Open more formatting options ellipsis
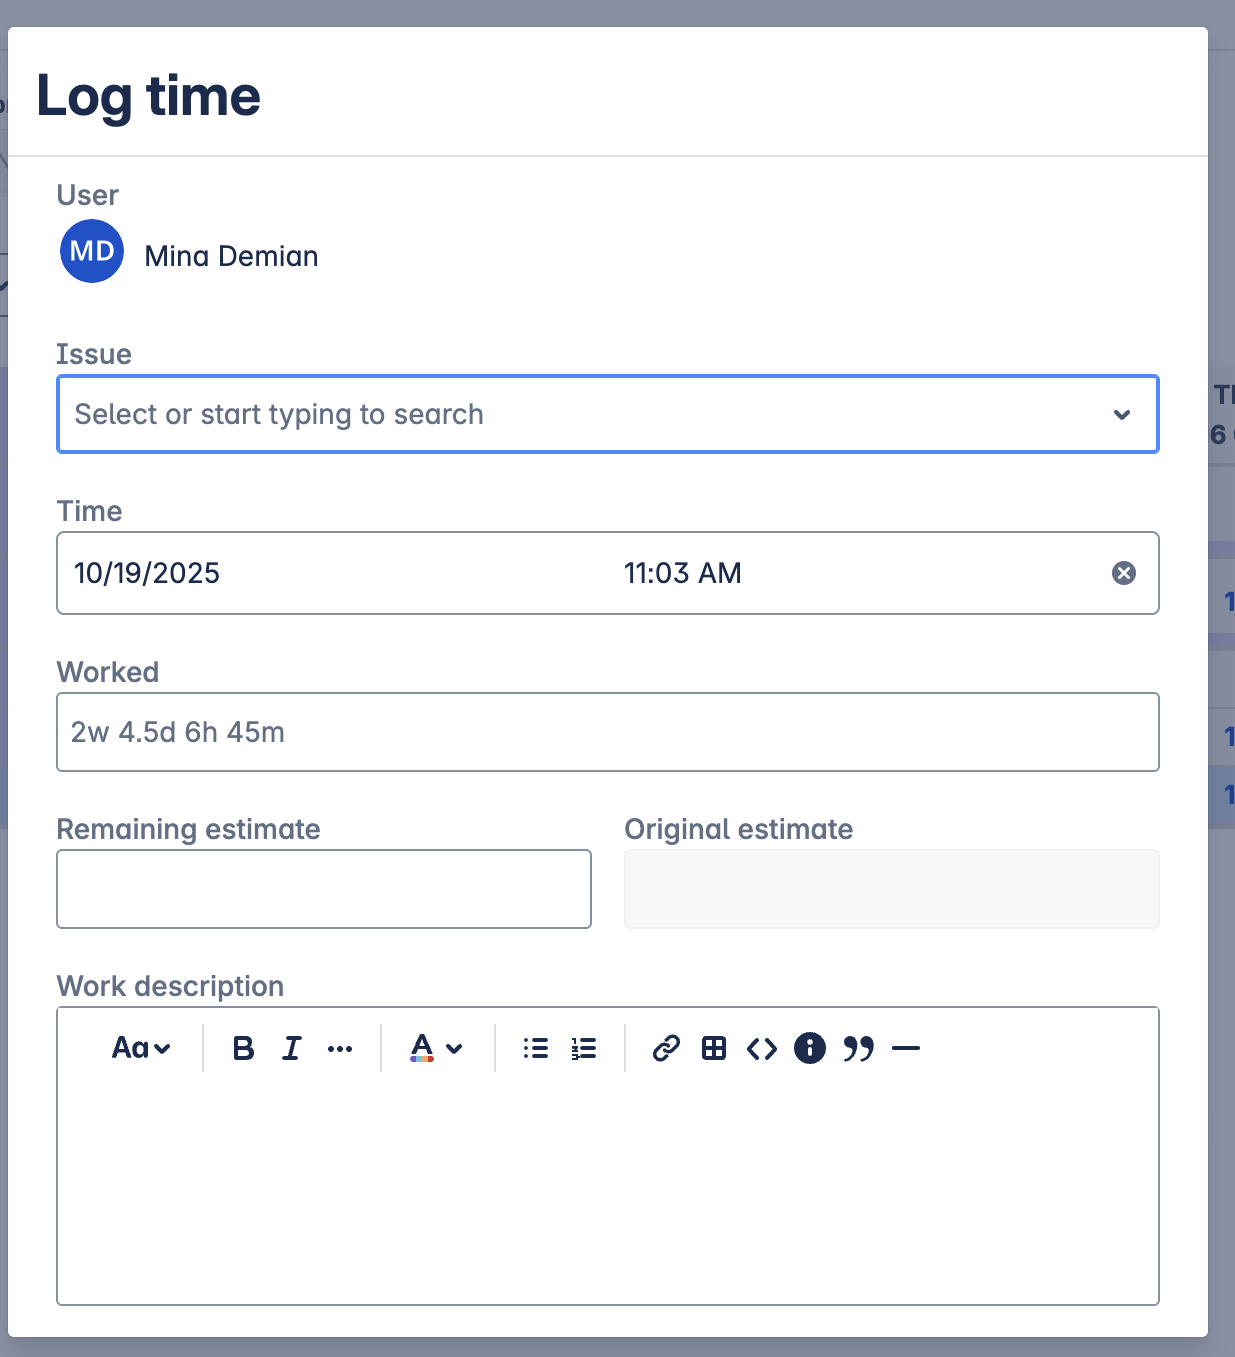This screenshot has width=1235, height=1357. [340, 1049]
